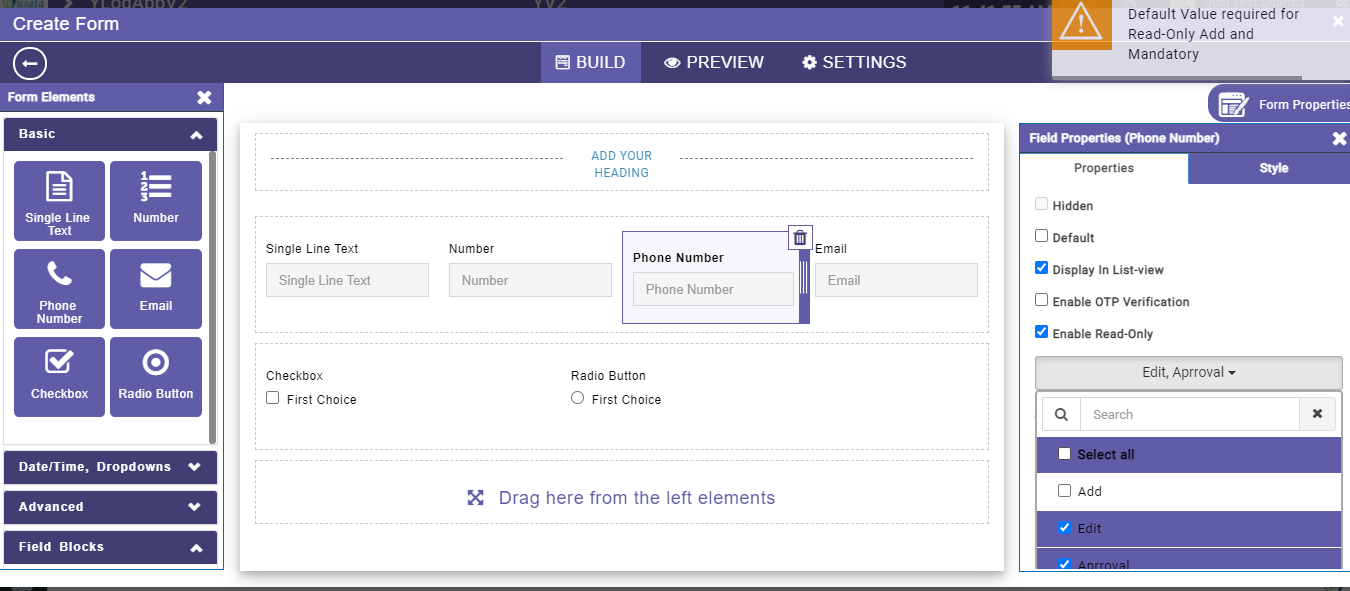Click the back arrow icon
Screen dimensions: 1350x591
pyautogui.click(x=30, y=64)
